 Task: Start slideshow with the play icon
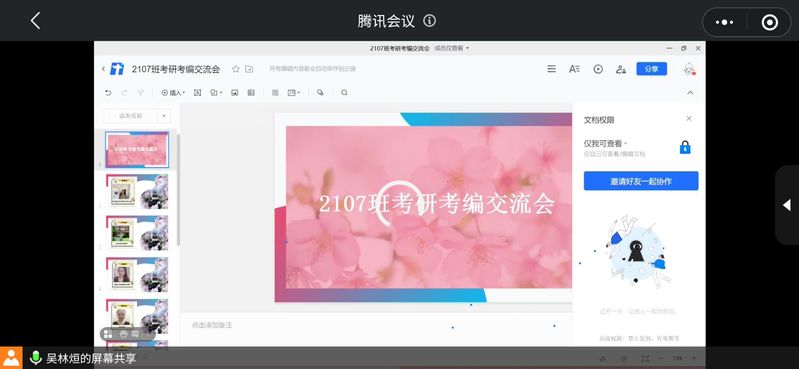click(x=598, y=69)
